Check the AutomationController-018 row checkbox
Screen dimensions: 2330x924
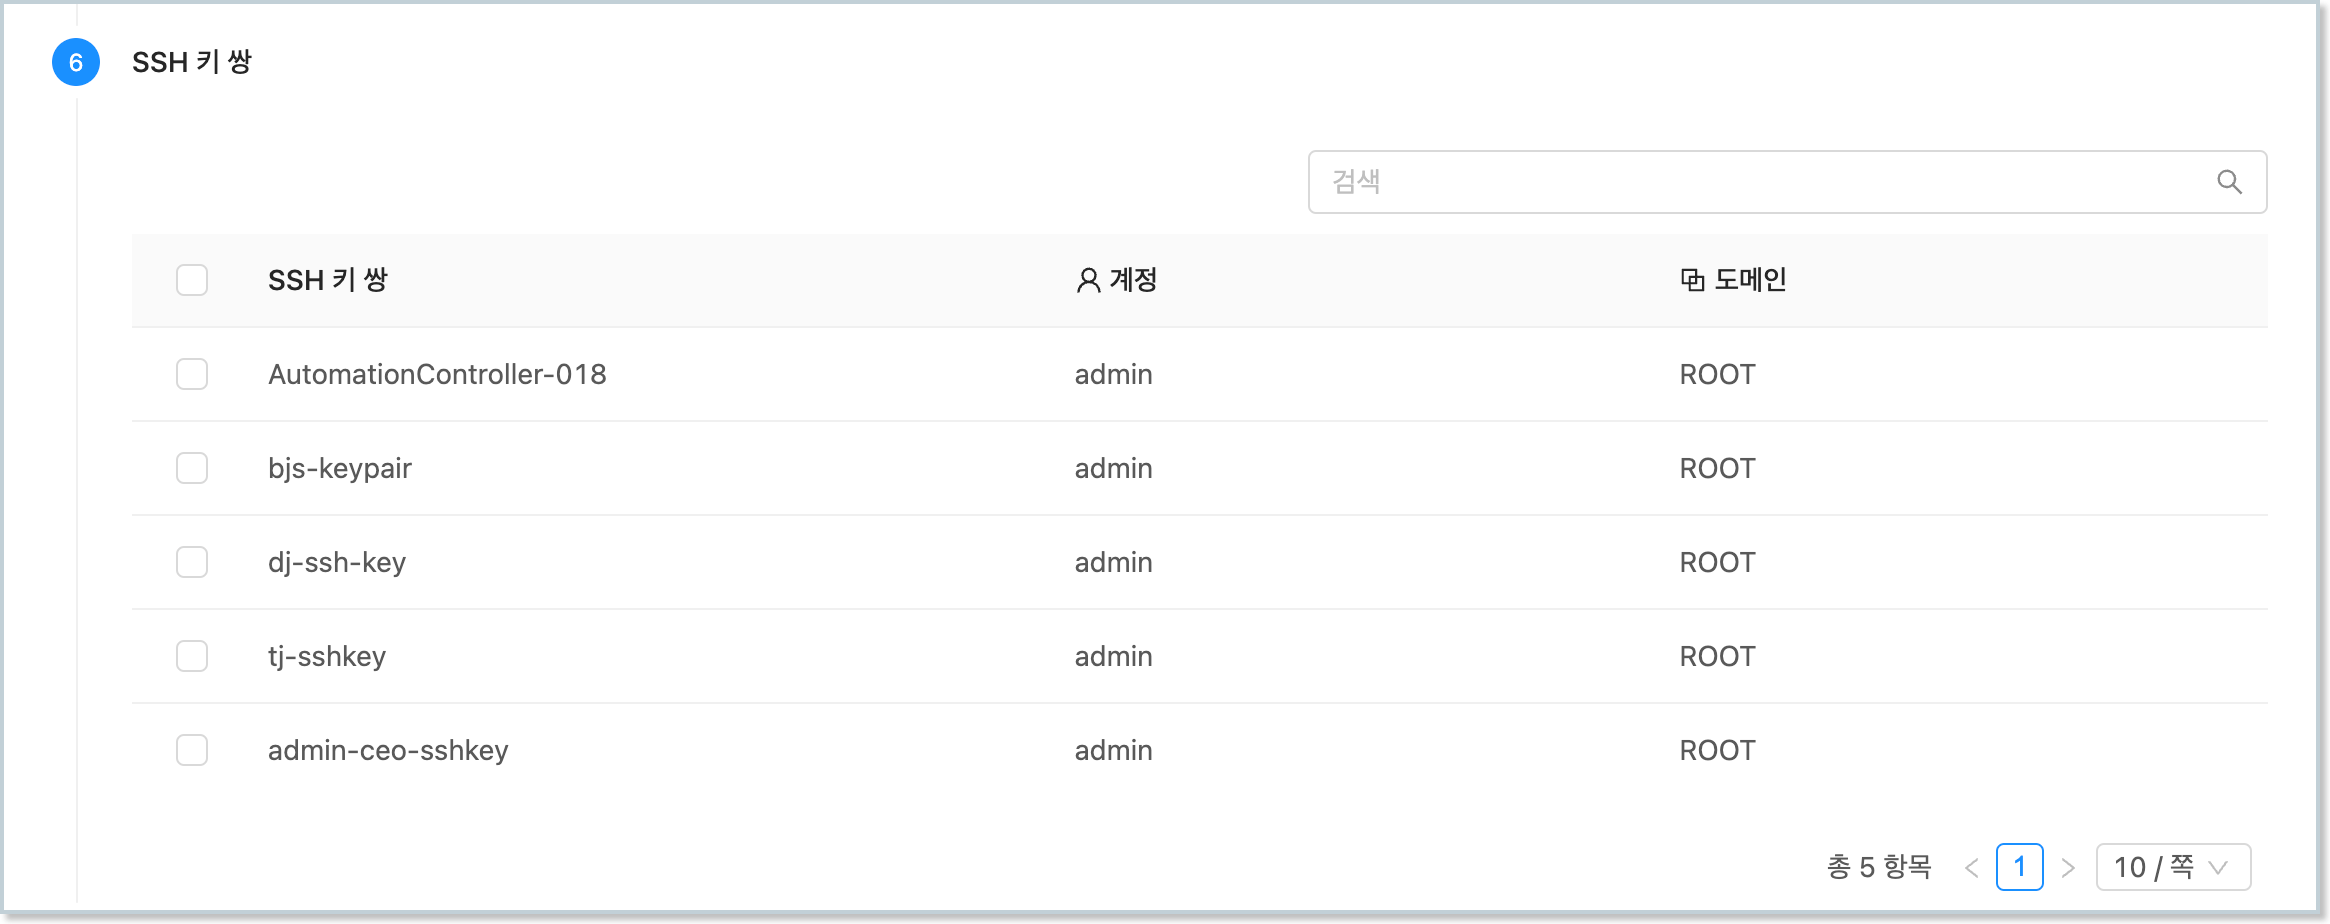192,374
